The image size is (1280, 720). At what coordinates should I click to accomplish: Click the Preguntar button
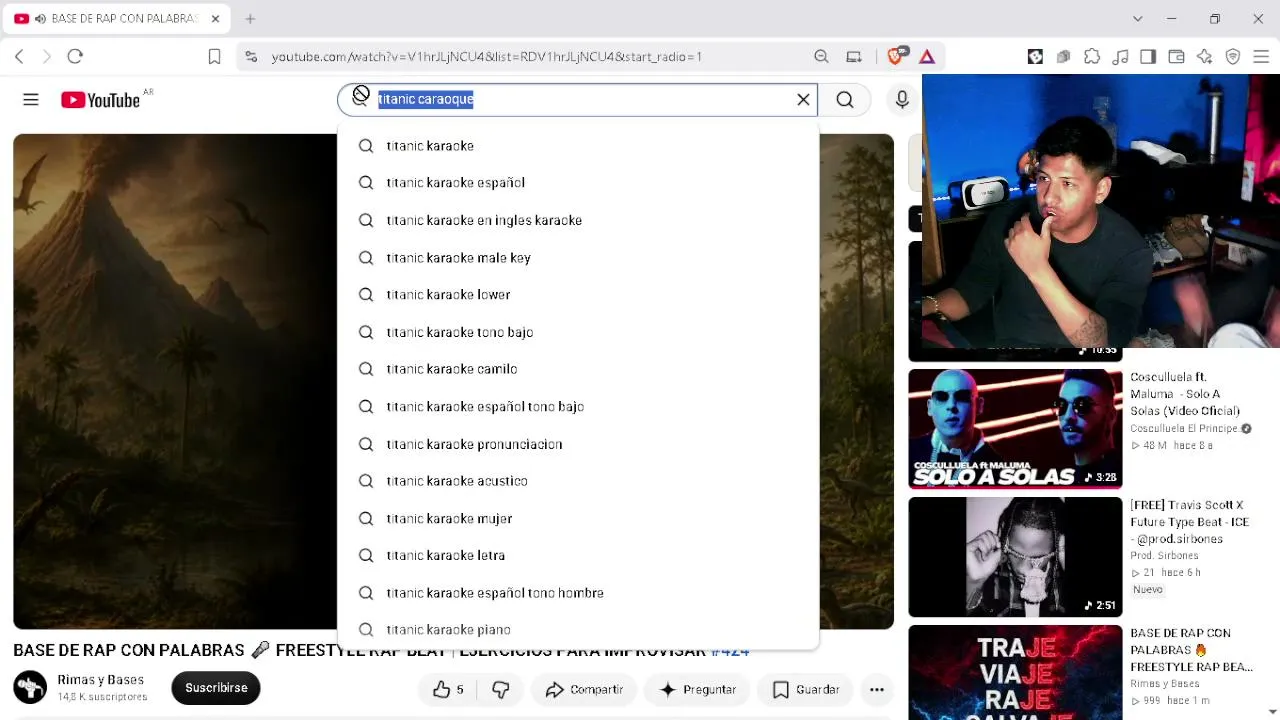click(x=698, y=689)
